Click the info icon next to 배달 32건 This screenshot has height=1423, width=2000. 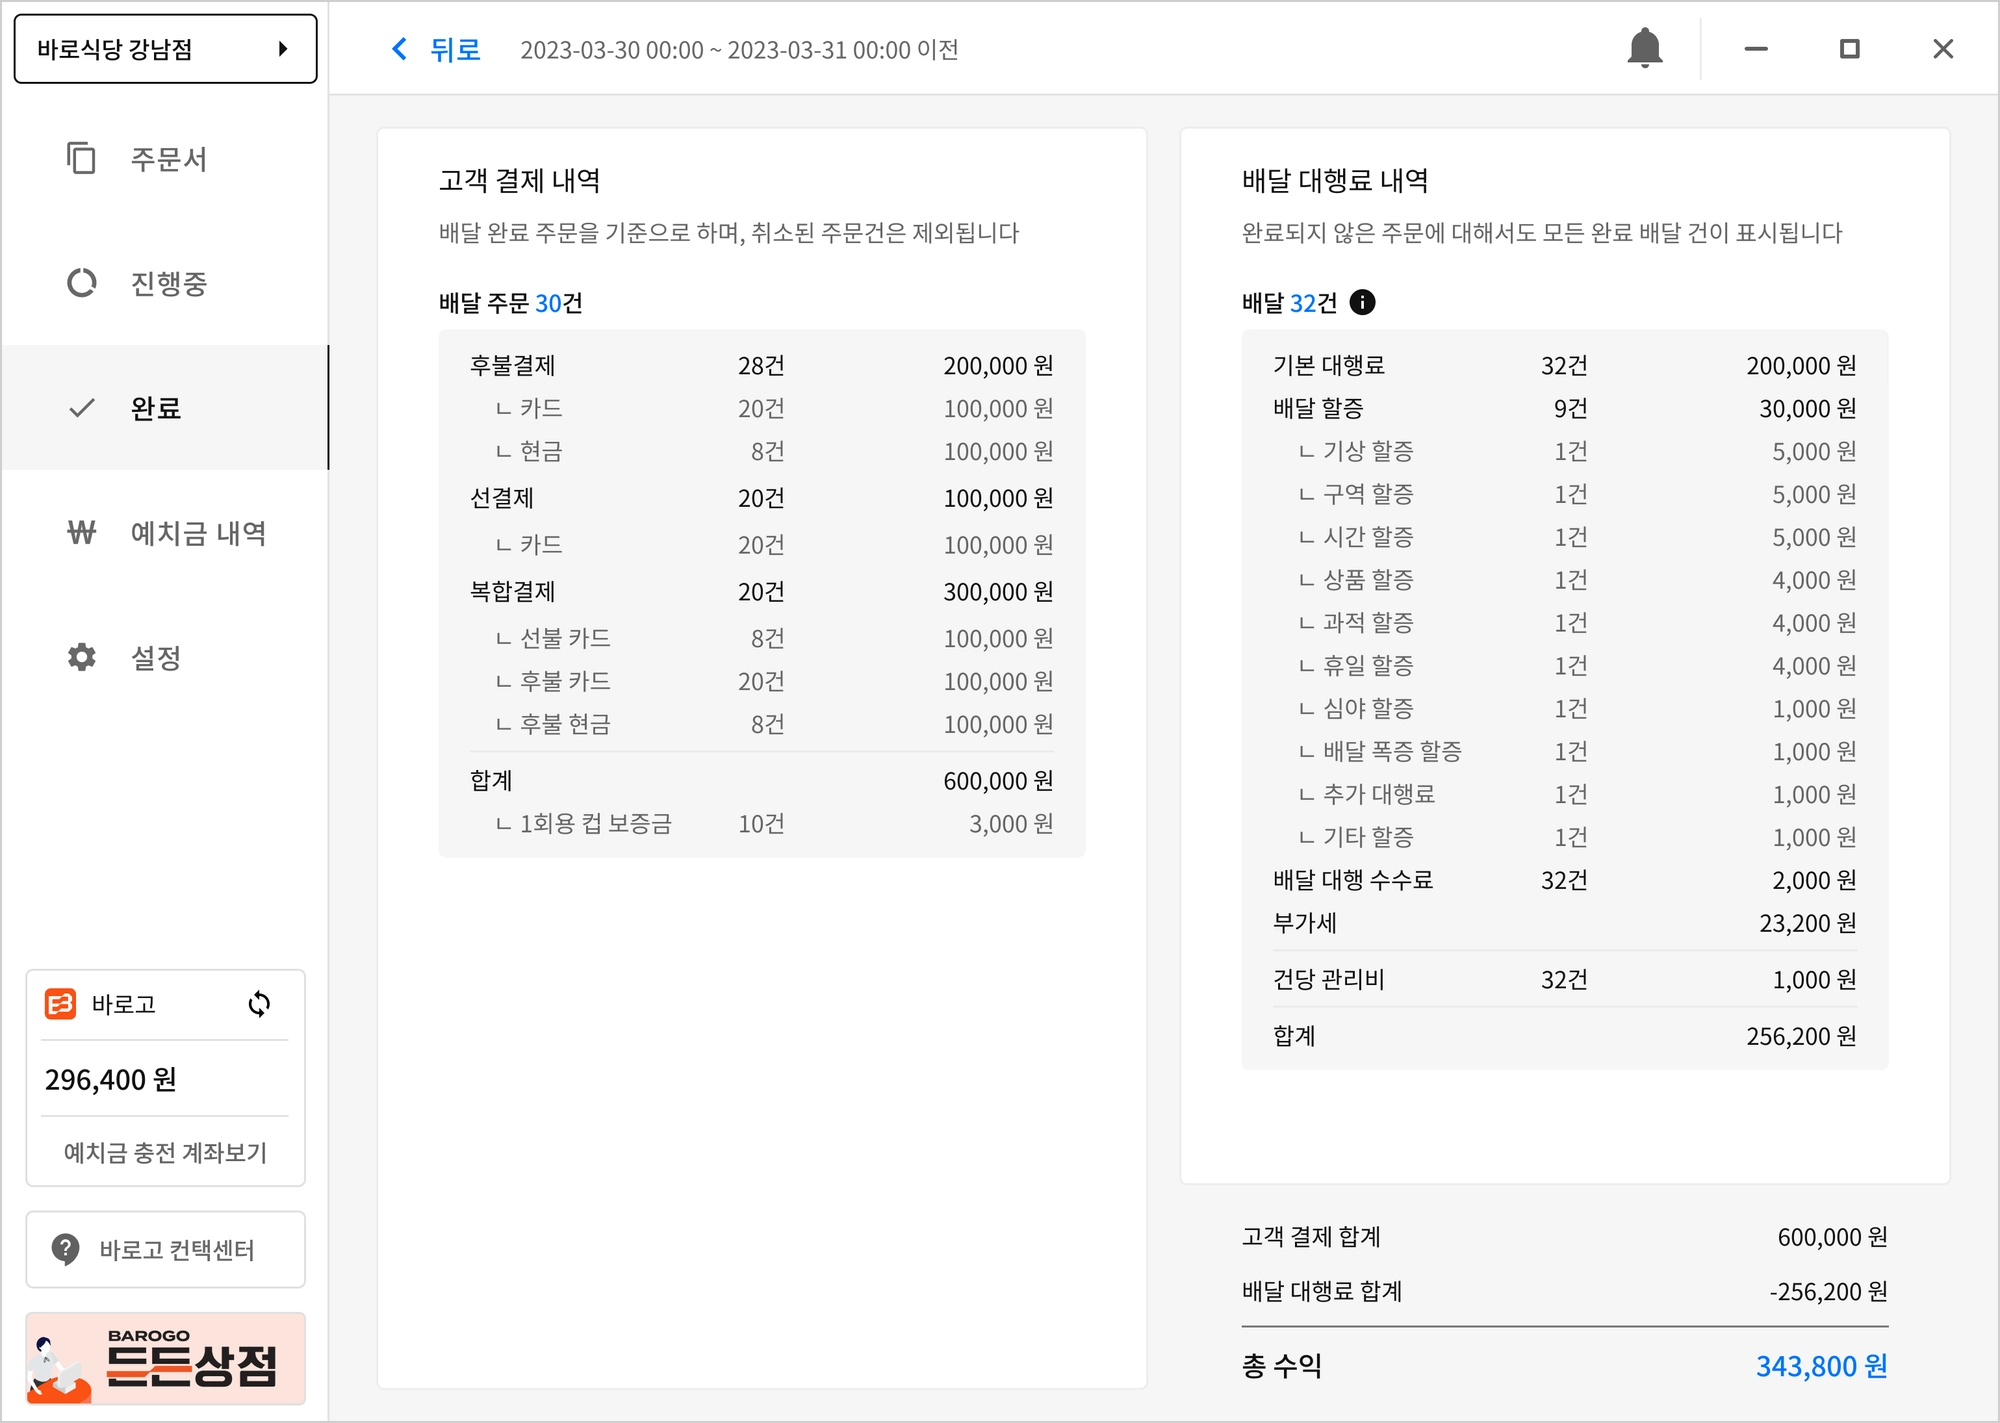tap(1362, 302)
